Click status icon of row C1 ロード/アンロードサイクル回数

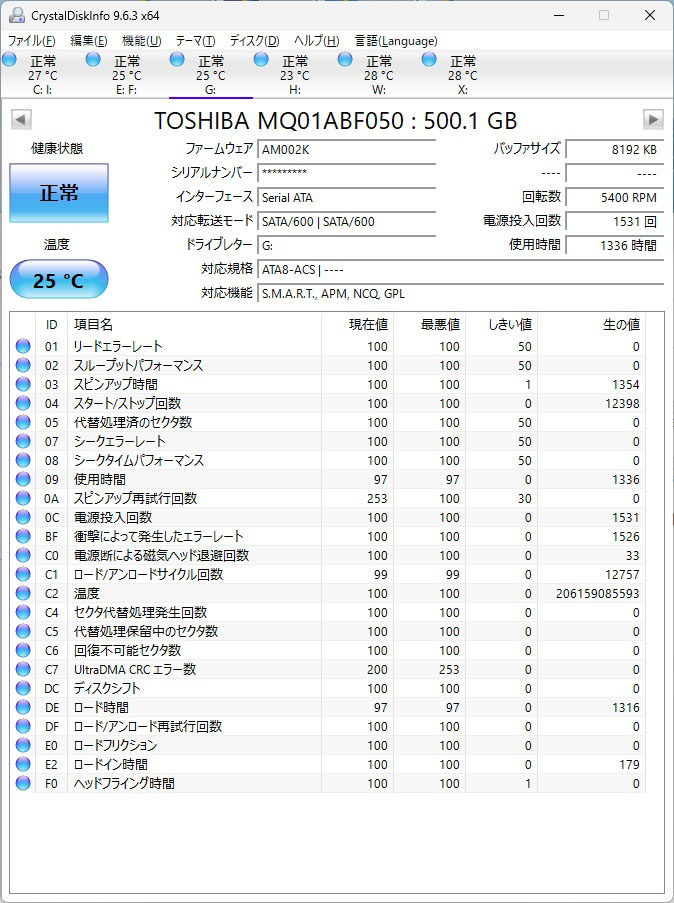(23, 574)
